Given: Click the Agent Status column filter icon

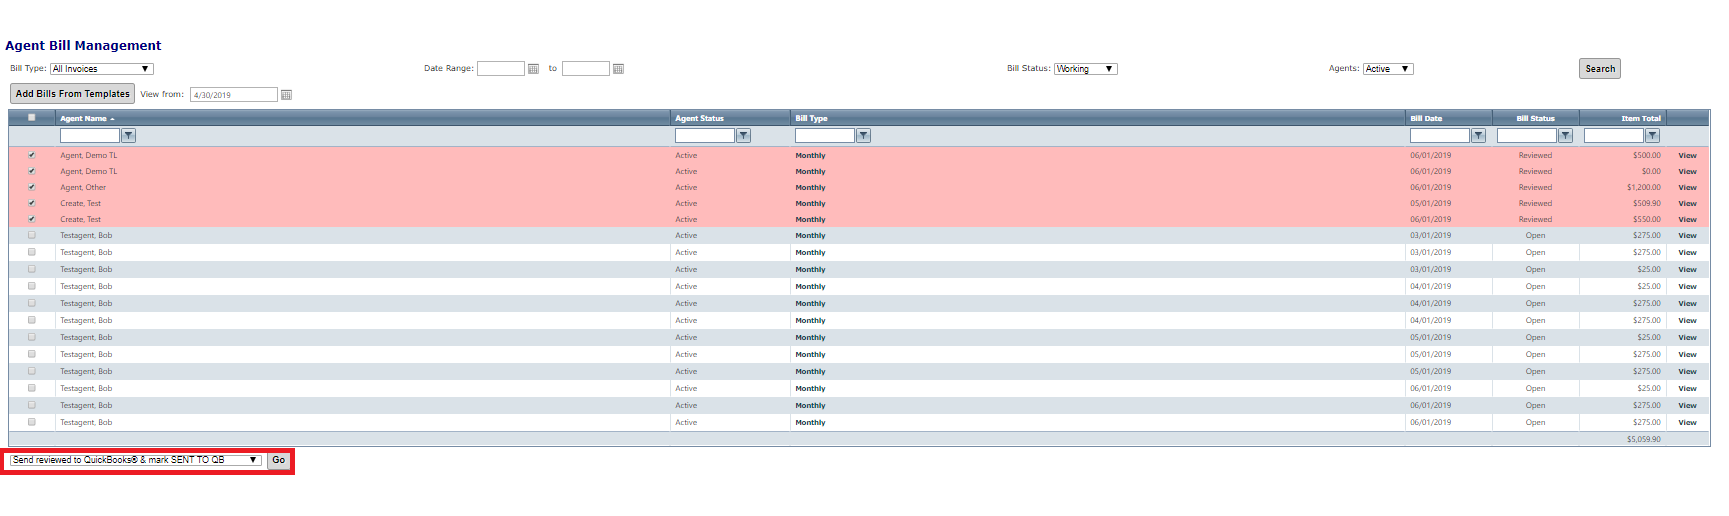Looking at the screenshot, I should coord(743,136).
